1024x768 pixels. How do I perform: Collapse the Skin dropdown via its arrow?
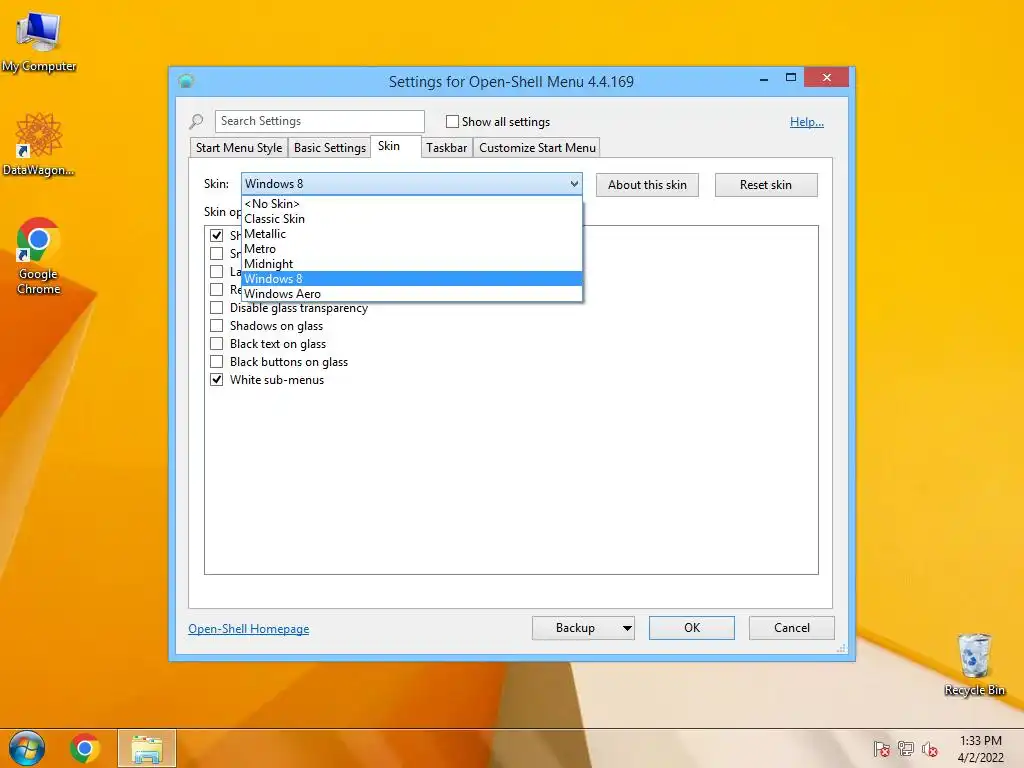click(x=574, y=184)
